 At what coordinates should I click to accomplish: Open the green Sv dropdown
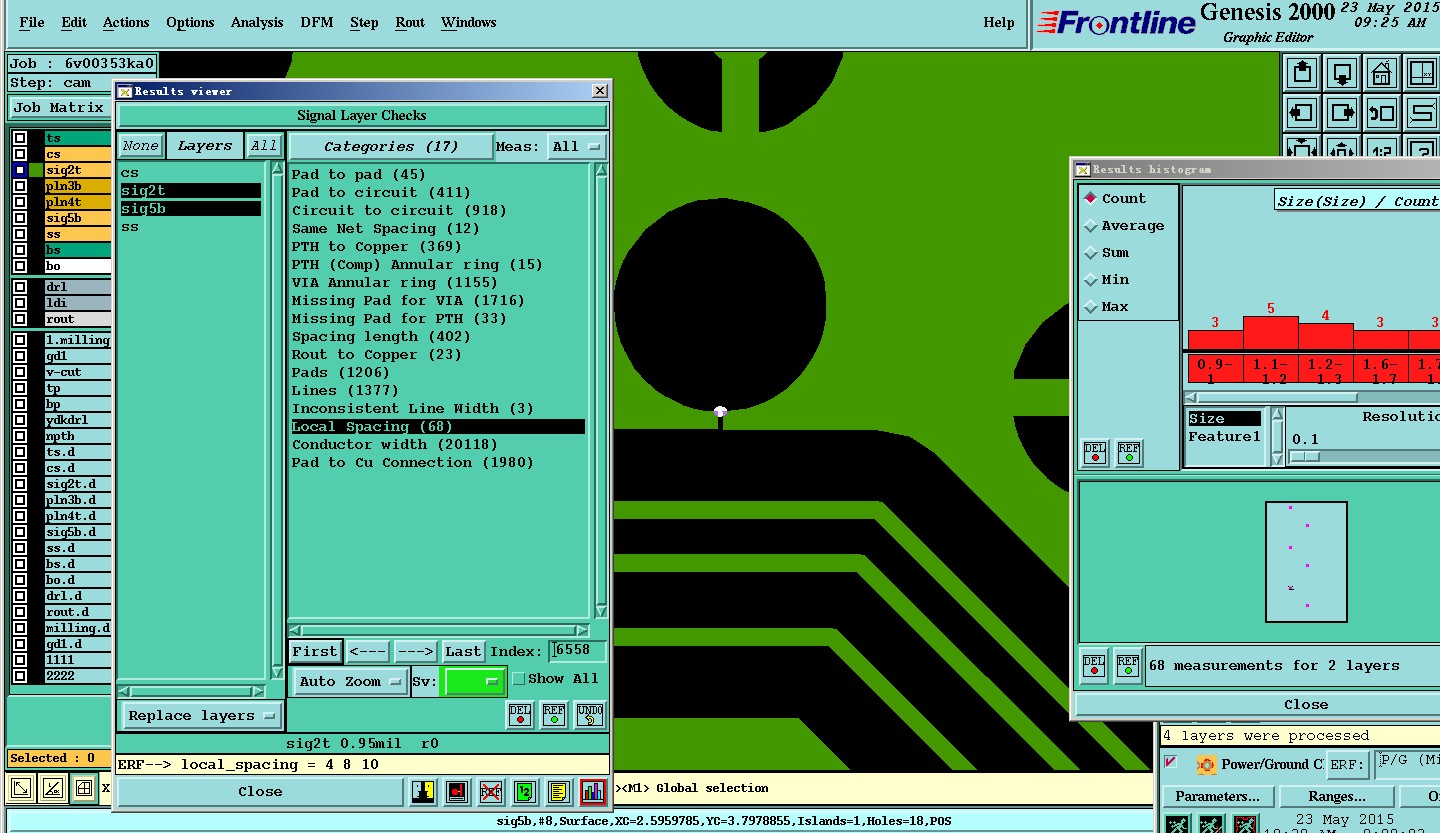[474, 682]
